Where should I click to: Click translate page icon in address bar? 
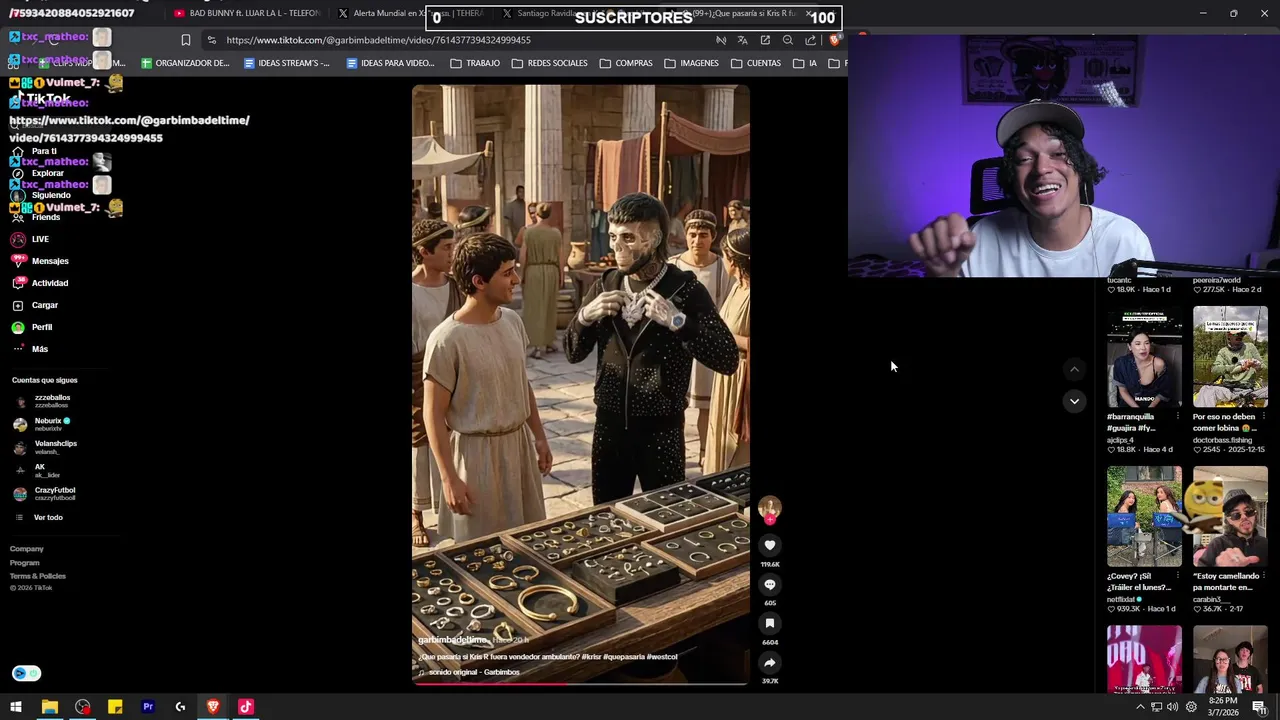[x=742, y=40]
